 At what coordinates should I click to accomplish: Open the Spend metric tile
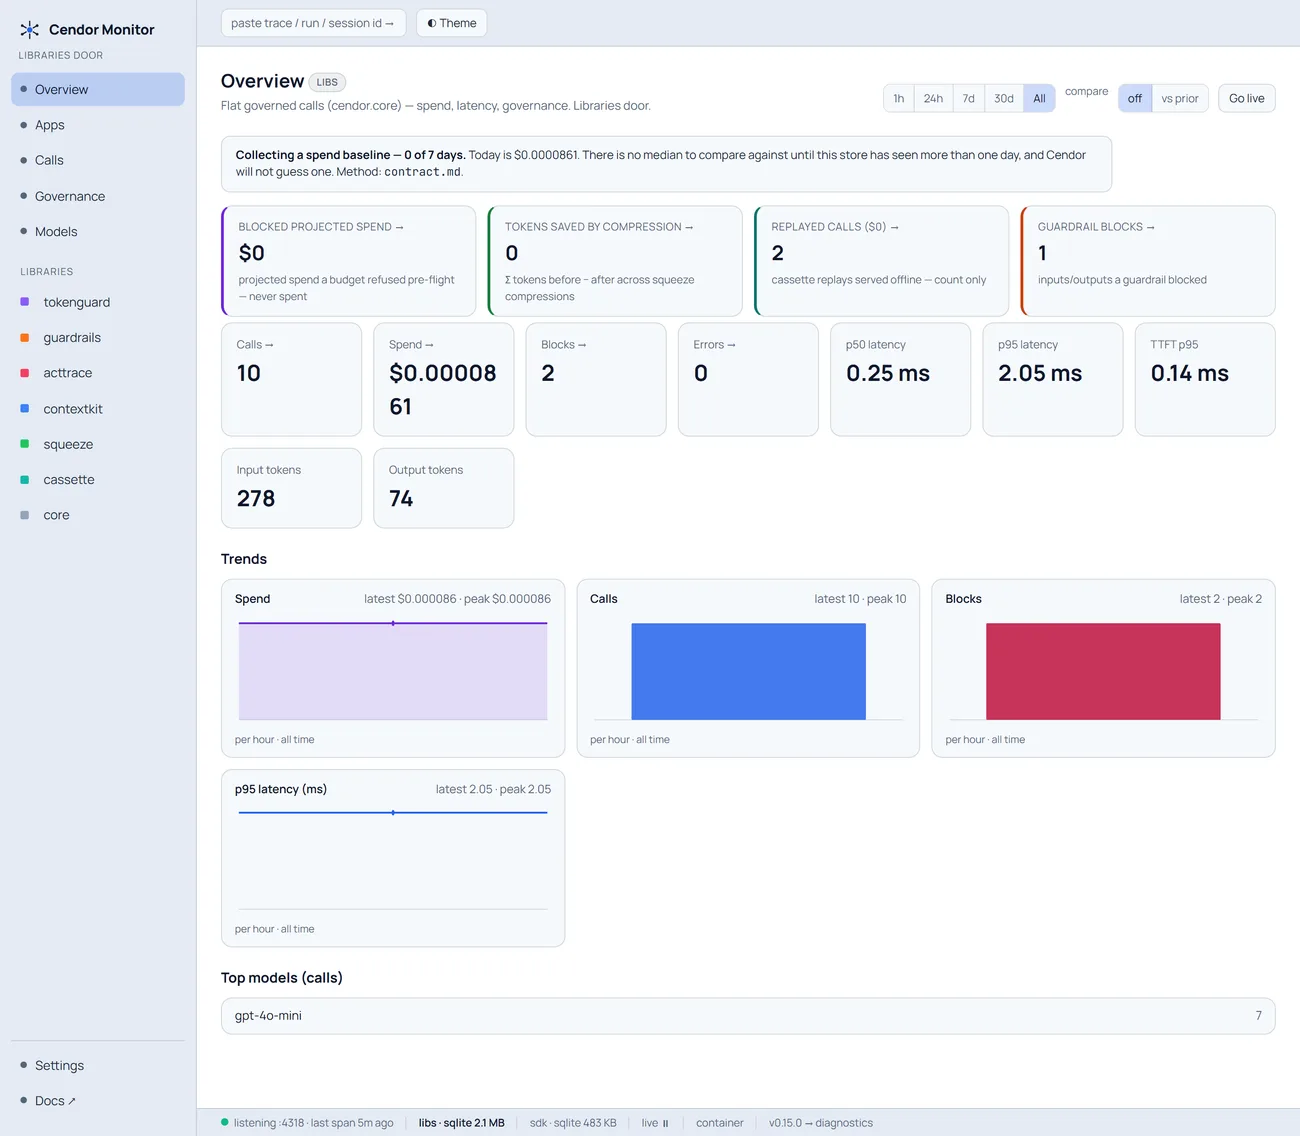(x=444, y=379)
